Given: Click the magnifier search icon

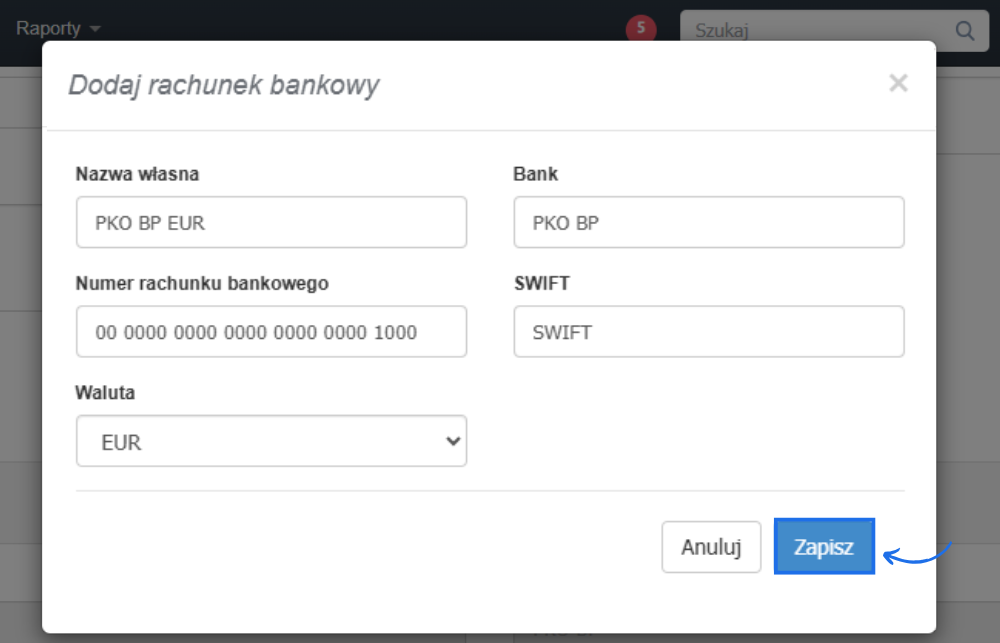Looking at the screenshot, I should pyautogui.click(x=964, y=30).
